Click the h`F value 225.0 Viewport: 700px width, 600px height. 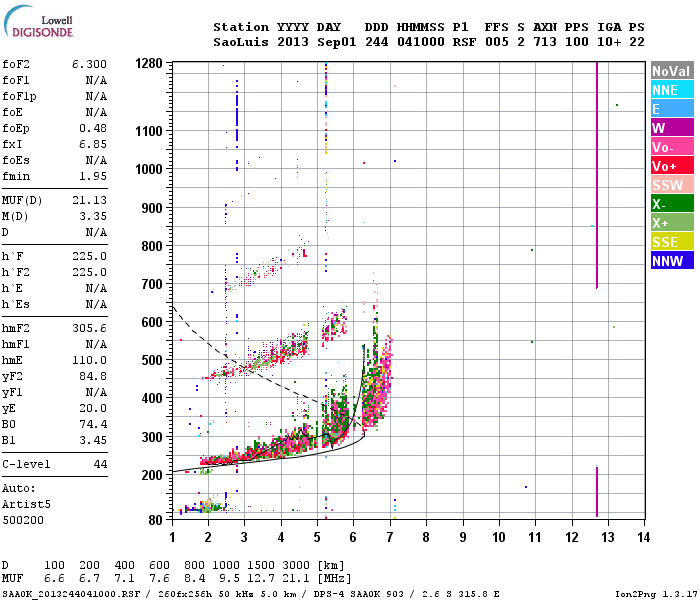89,256
